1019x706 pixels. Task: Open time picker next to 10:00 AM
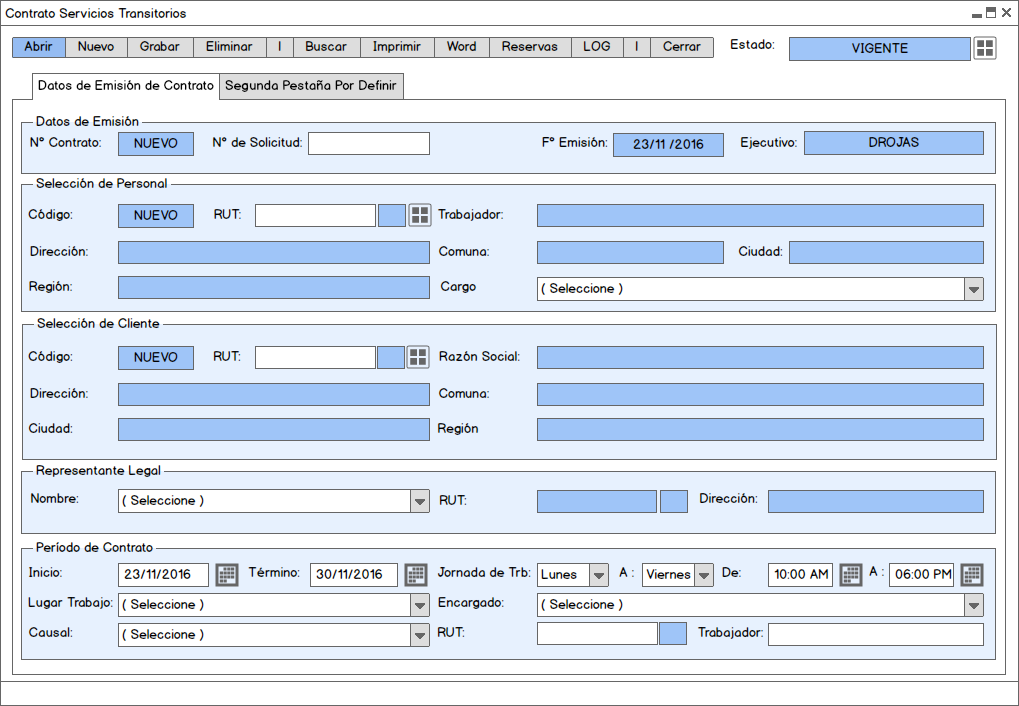point(850,574)
